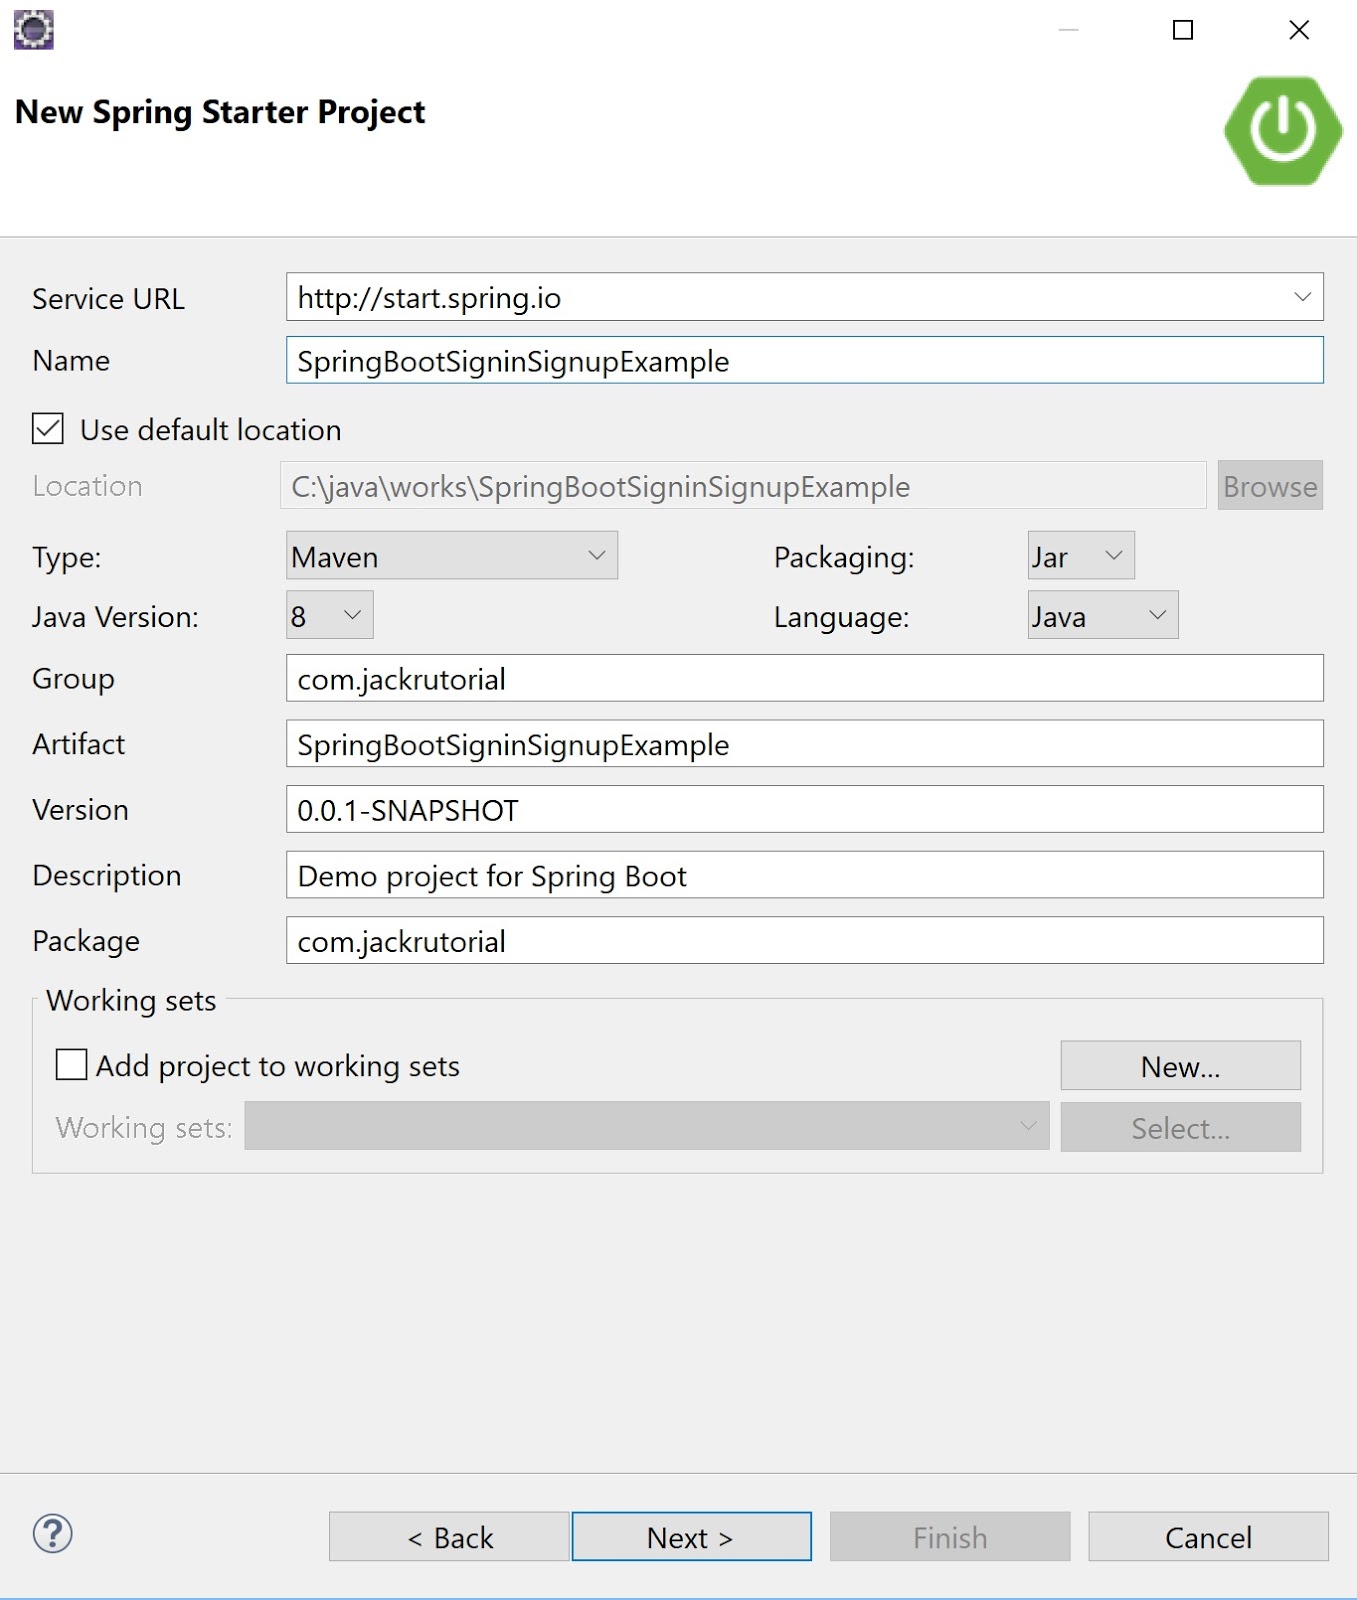The width and height of the screenshot is (1357, 1600).
Task: Click the New... working set button
Action: (x=1180, y=1066)
